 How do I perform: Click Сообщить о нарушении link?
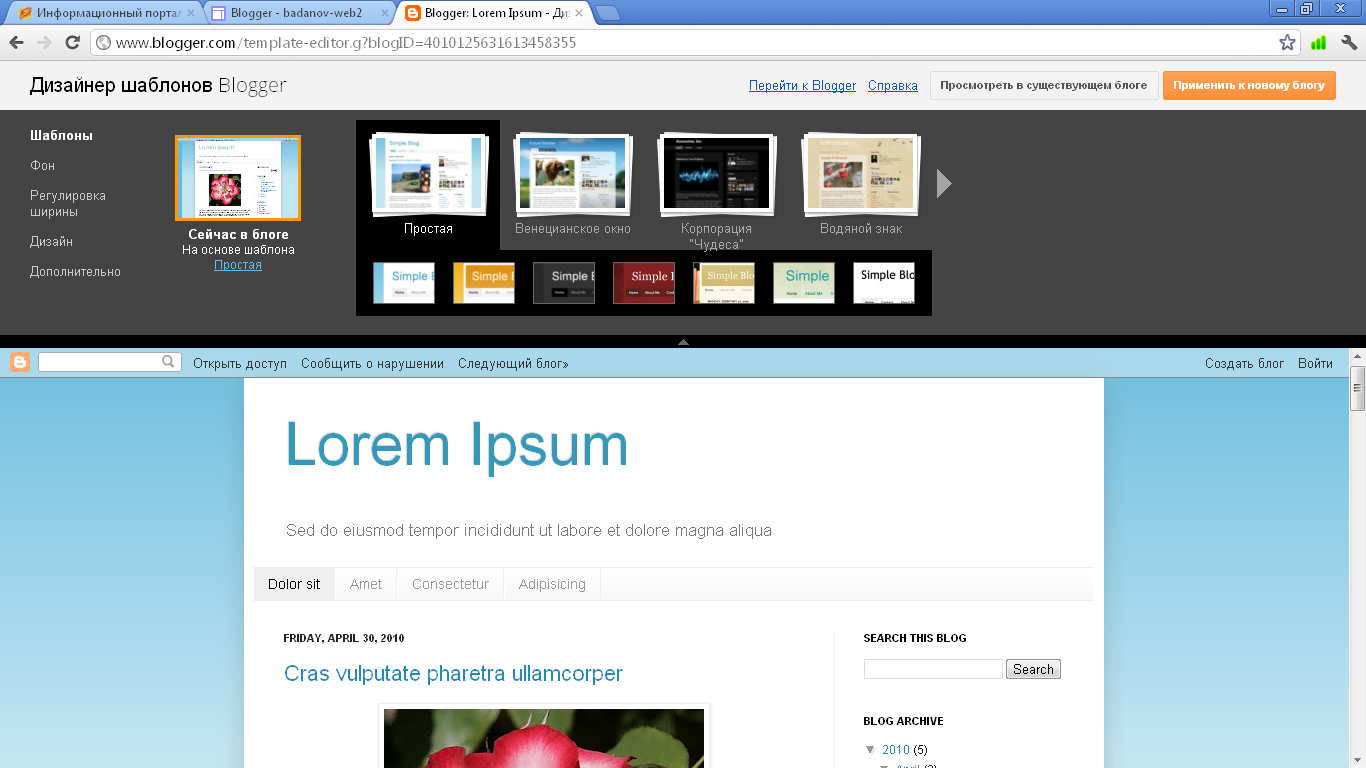372,363
